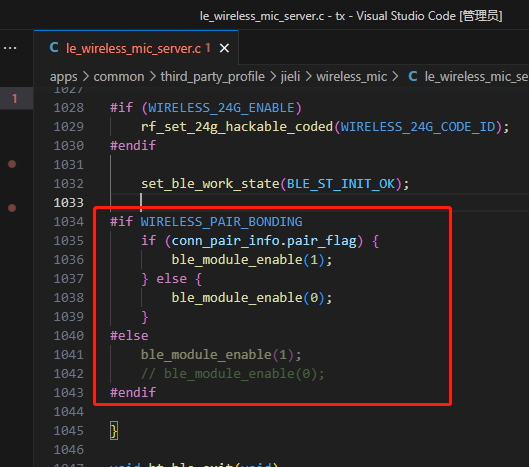529x467 pixels.
Task: Click conn_pair_info.pair_flag expression
Action: click(264, 241)
